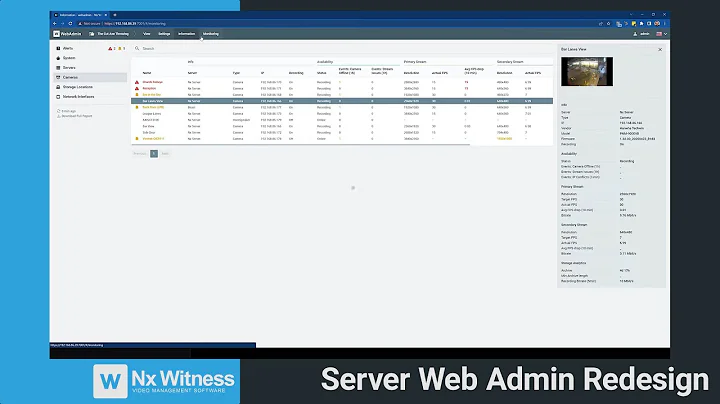
Task: Click the WebAdmin logo
Action: (67, 34)
